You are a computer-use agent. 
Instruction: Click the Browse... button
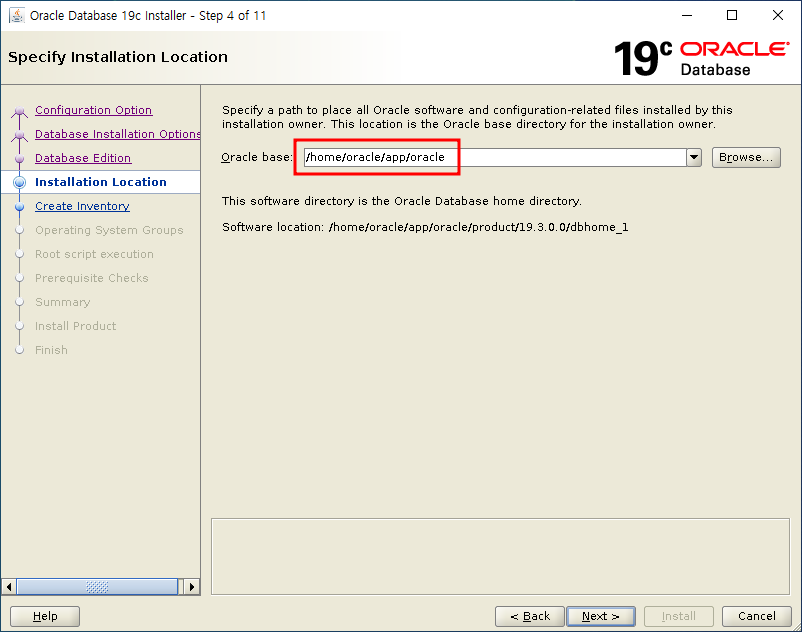pyautogui.click(x=746, y=157)
